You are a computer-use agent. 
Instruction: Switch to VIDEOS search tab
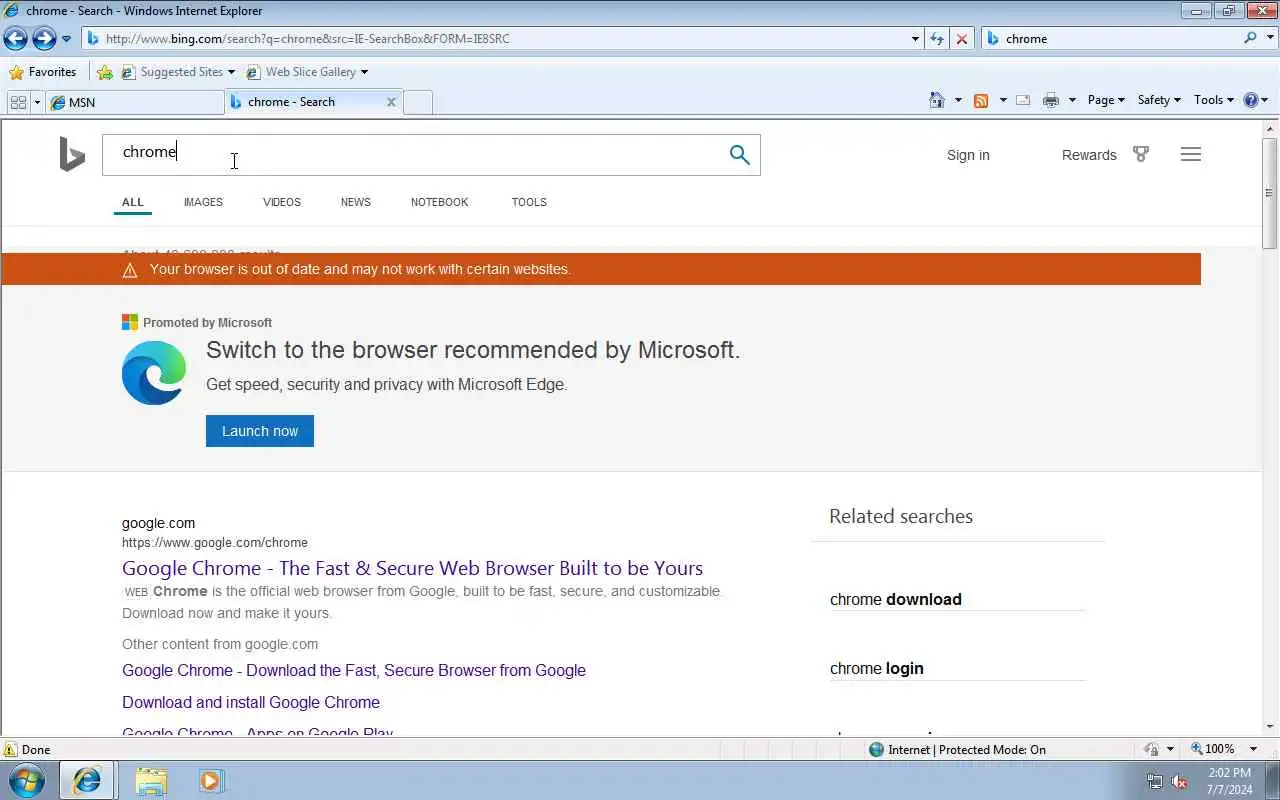pos(282,202)
